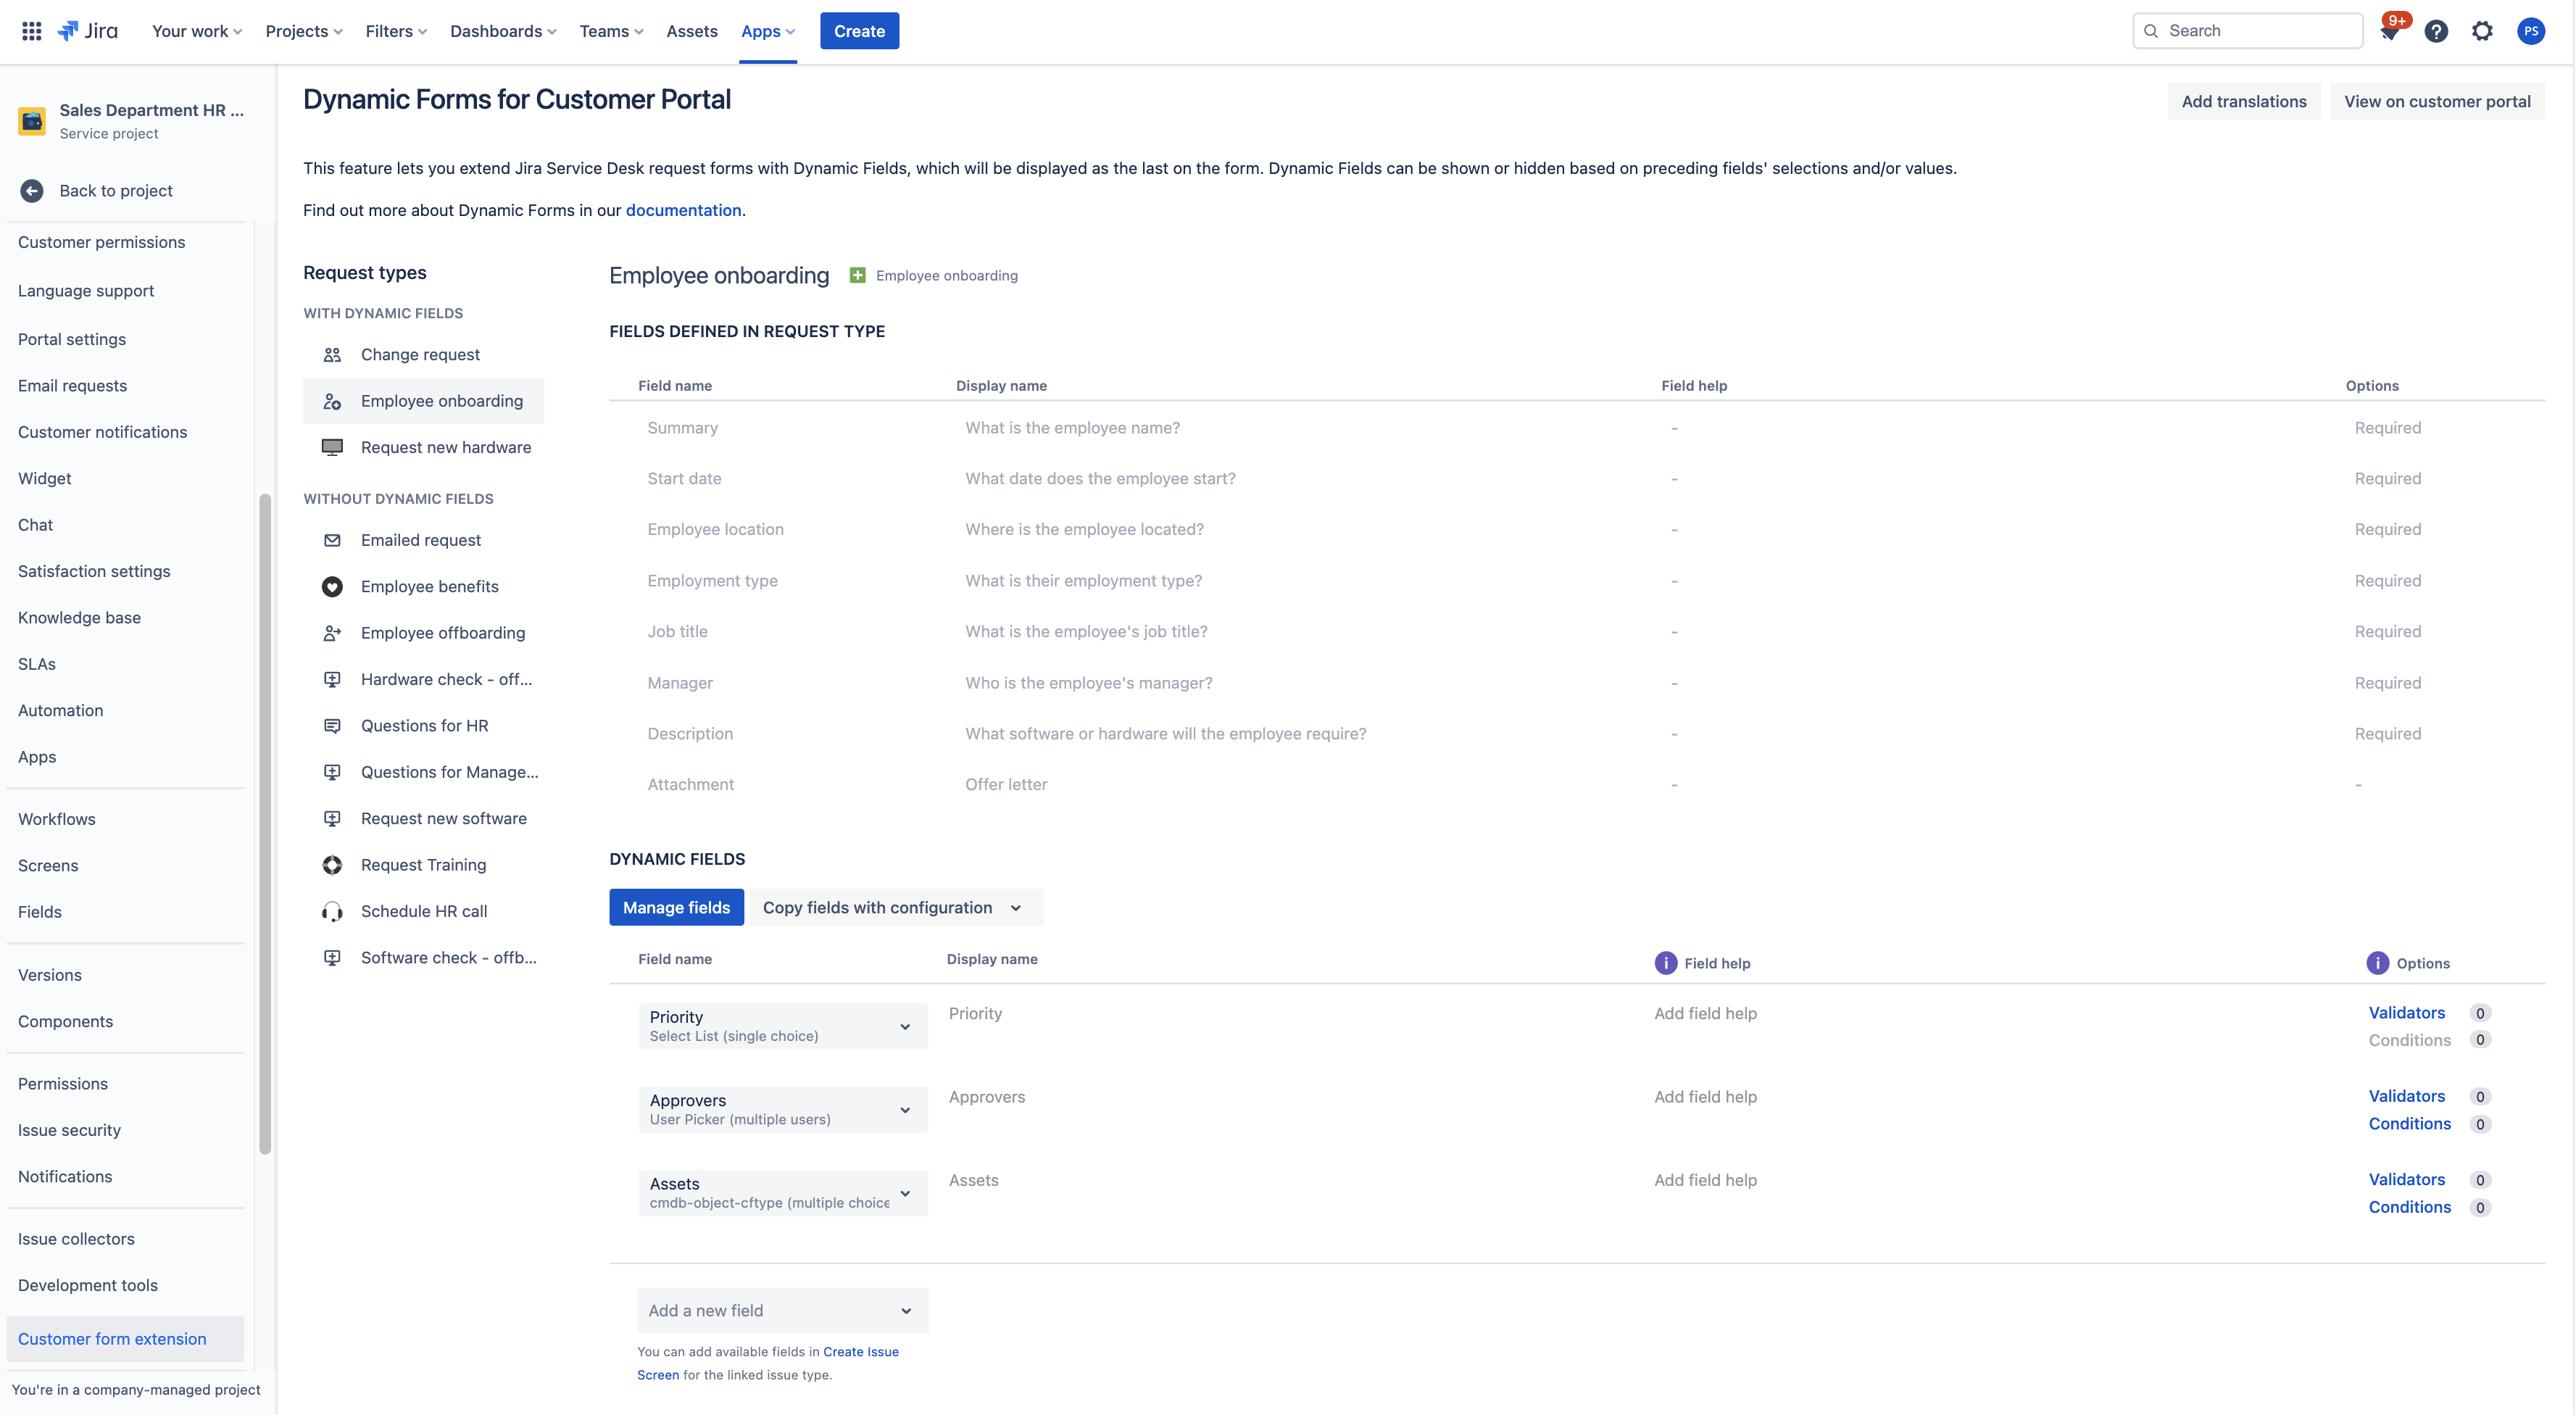Click the sidebar vertical scrollbar
Image resolution: width=2576 pixels, height=1415 pixels.
tap(265, 824)
